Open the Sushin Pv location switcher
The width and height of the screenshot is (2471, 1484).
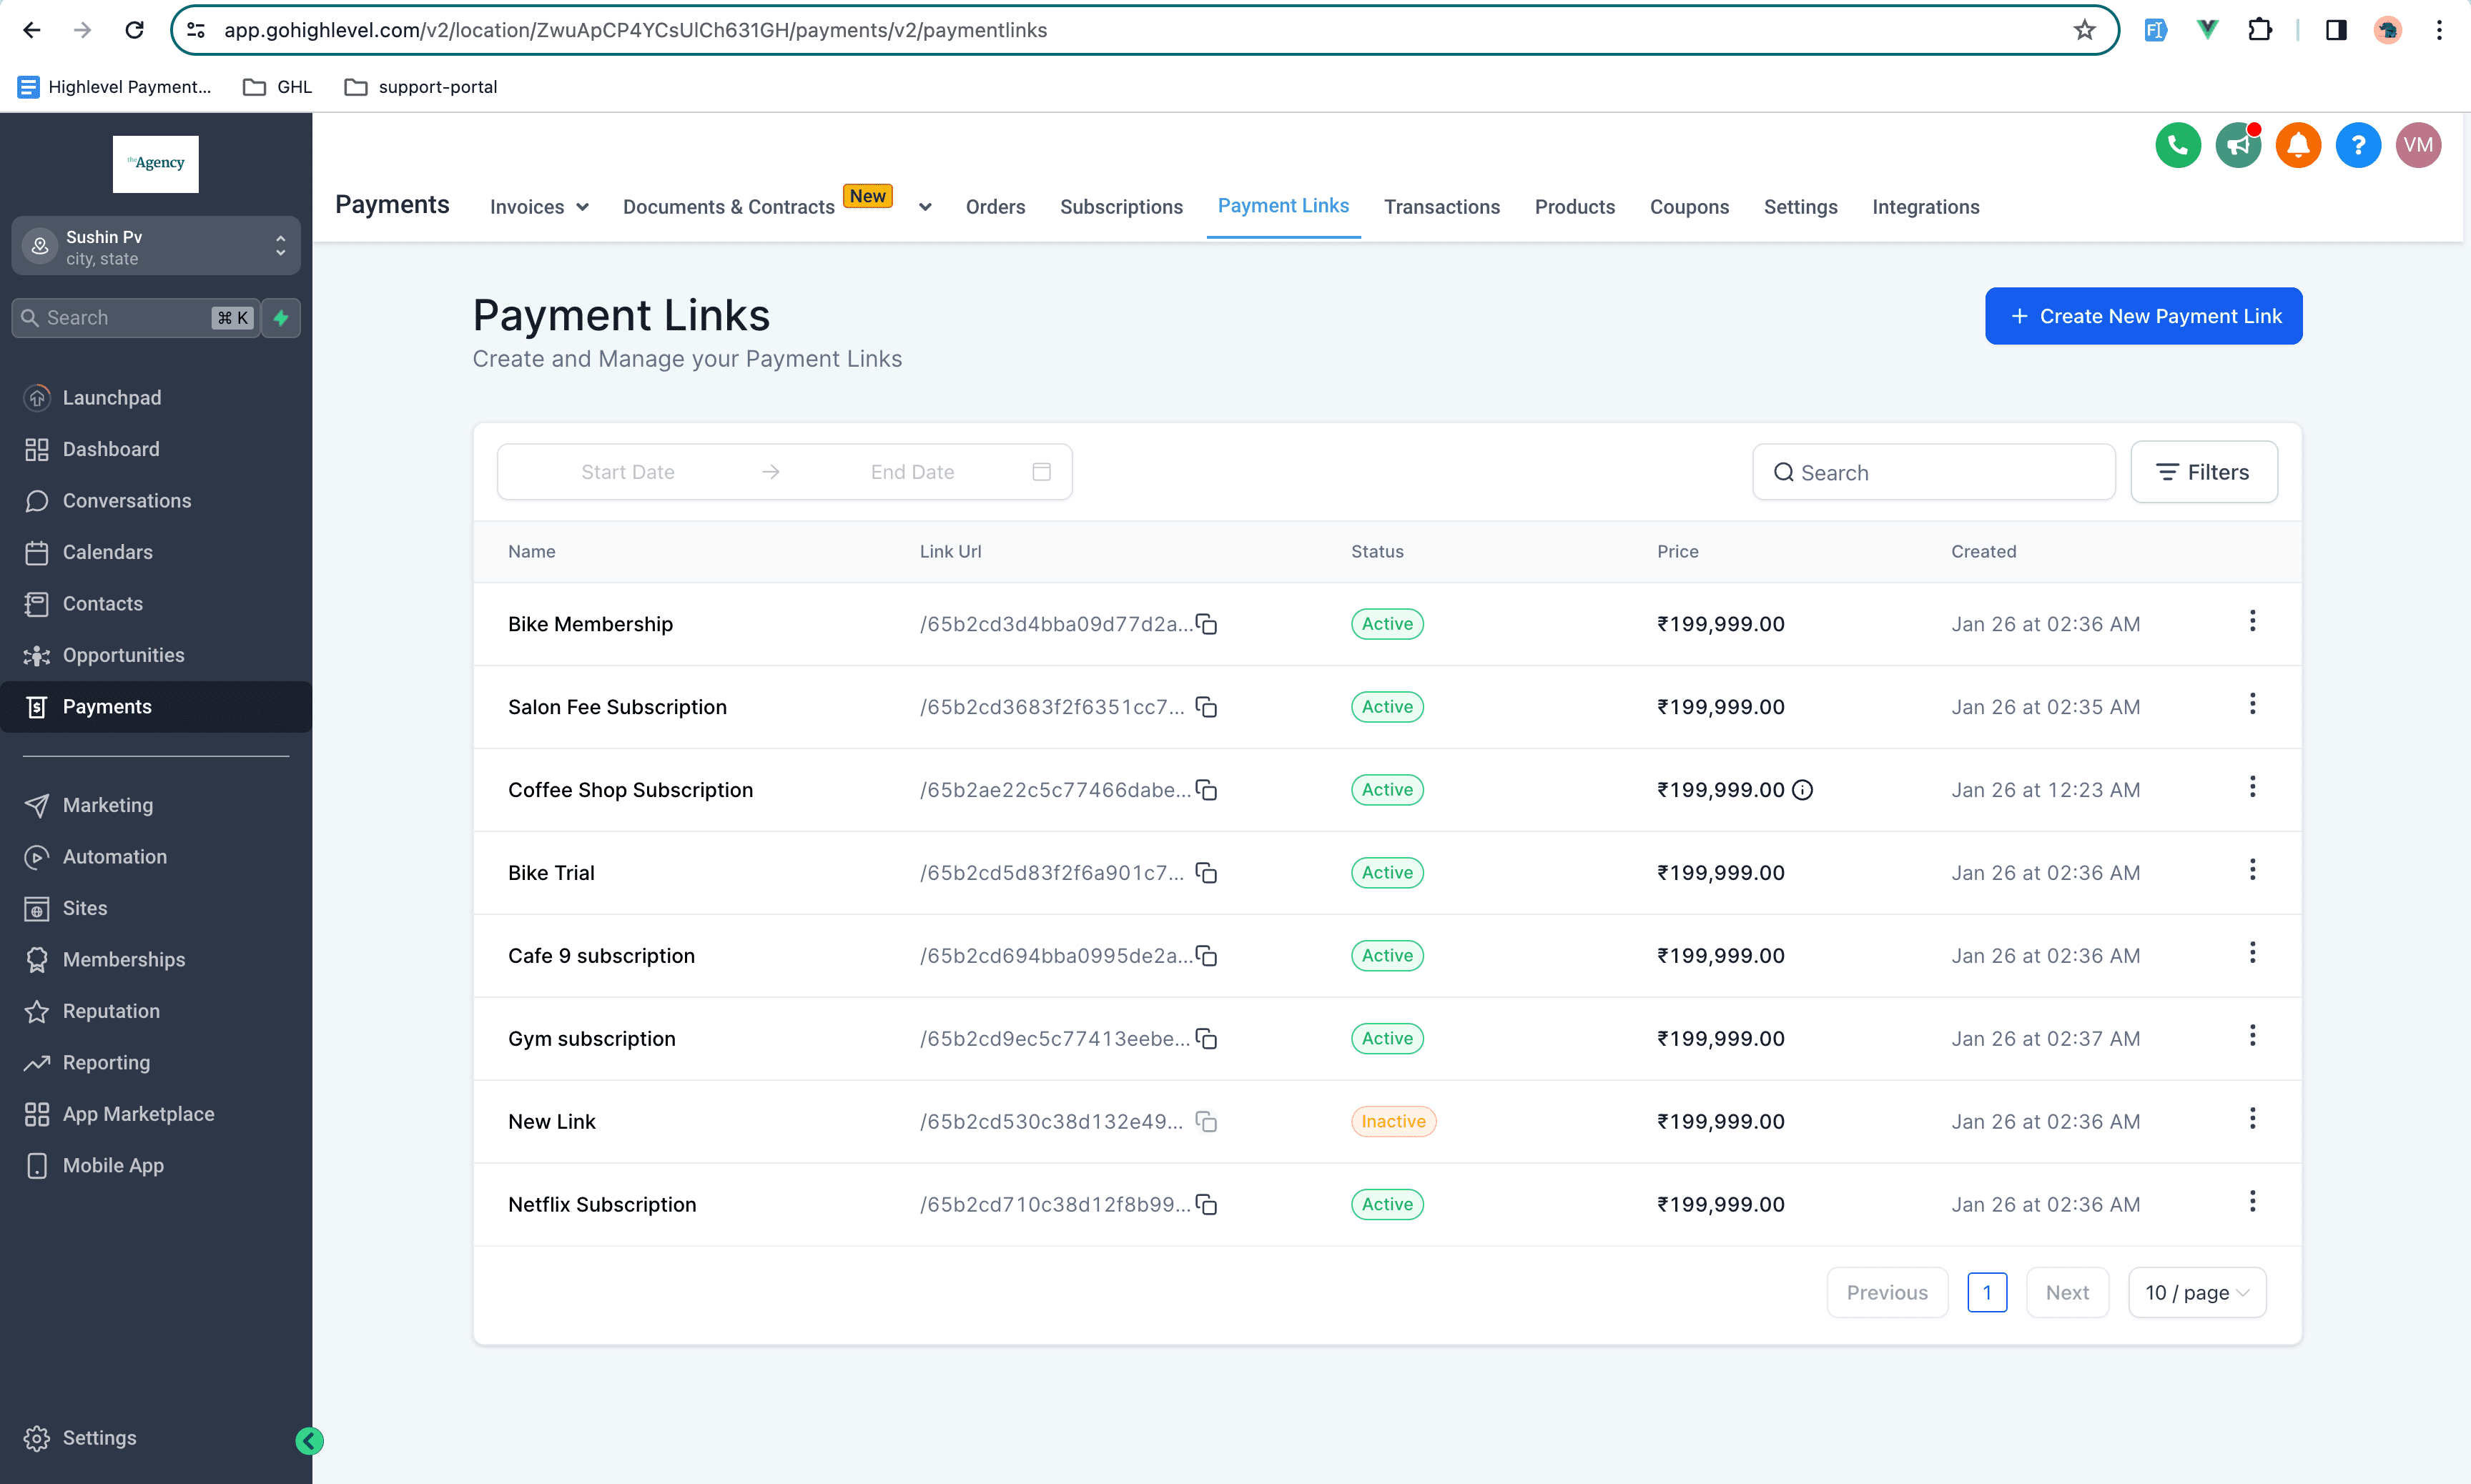tap(156, 246)
